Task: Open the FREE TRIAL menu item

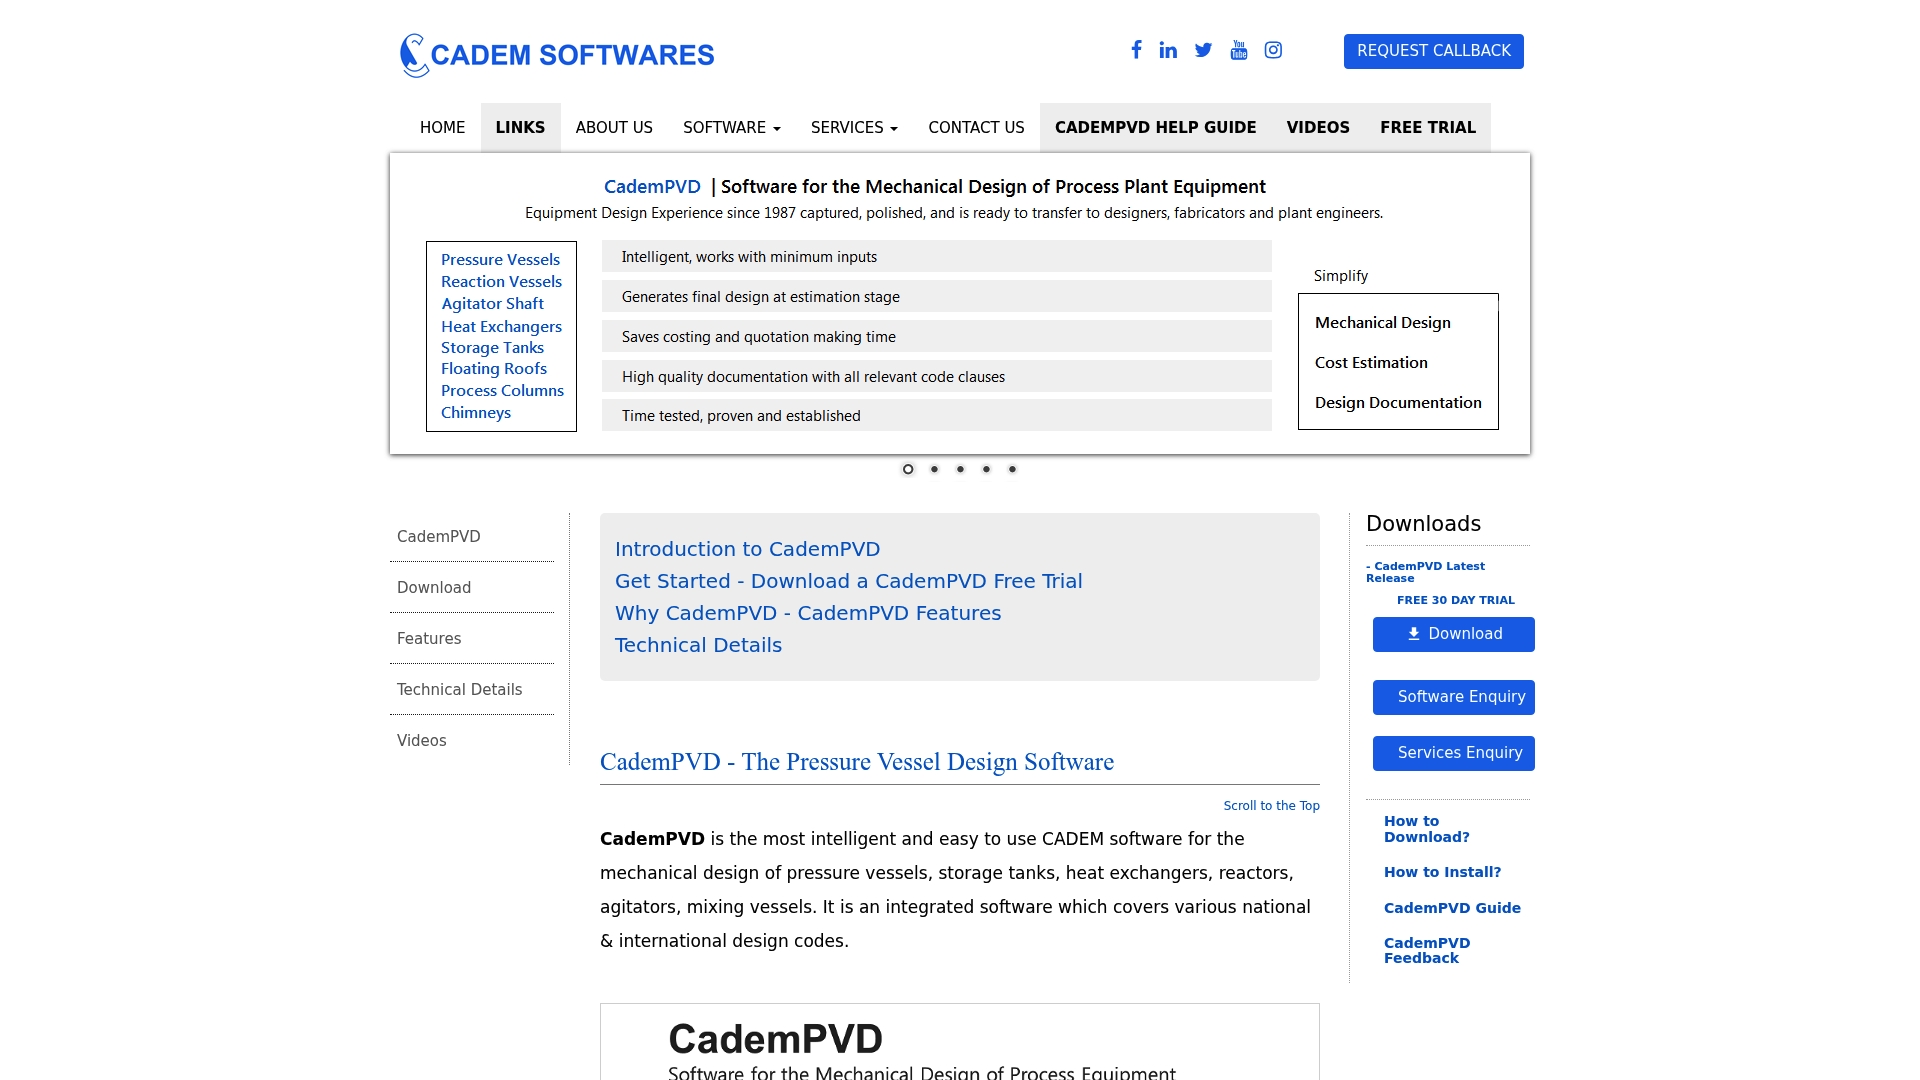Action: pos(1428,128)
